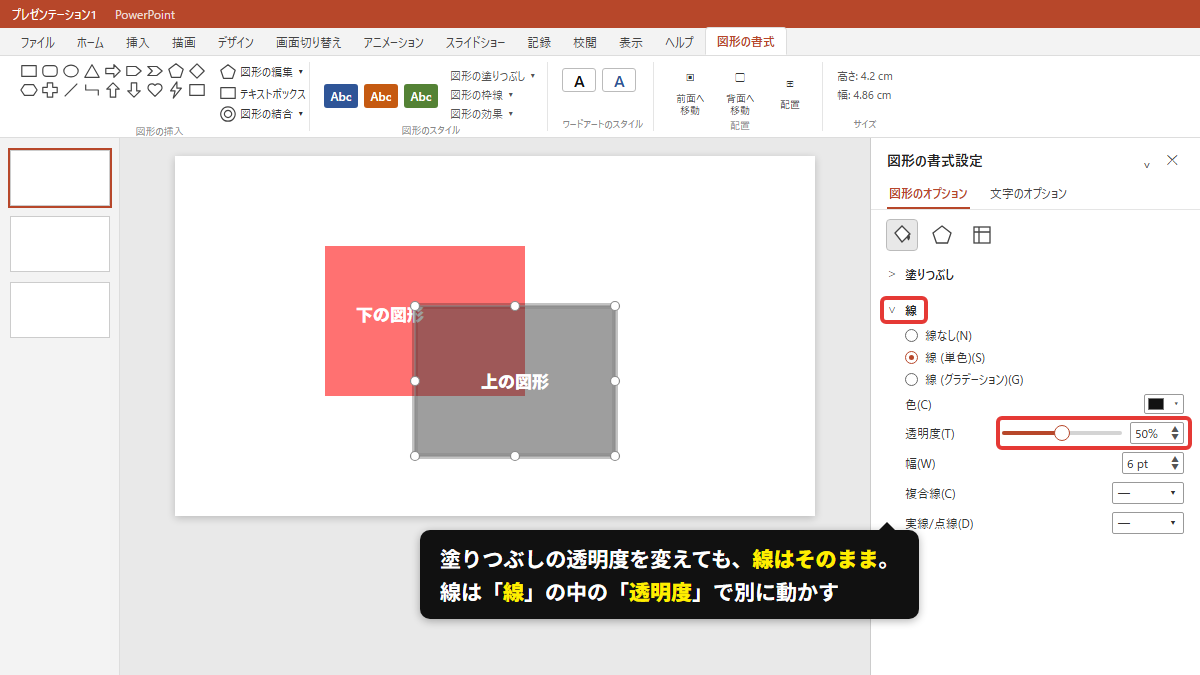Image resolution: width=1200 pixels, height=675 pixels.
Task: Open Size & Properties pane icon
Action: click(x=982, y=235)
